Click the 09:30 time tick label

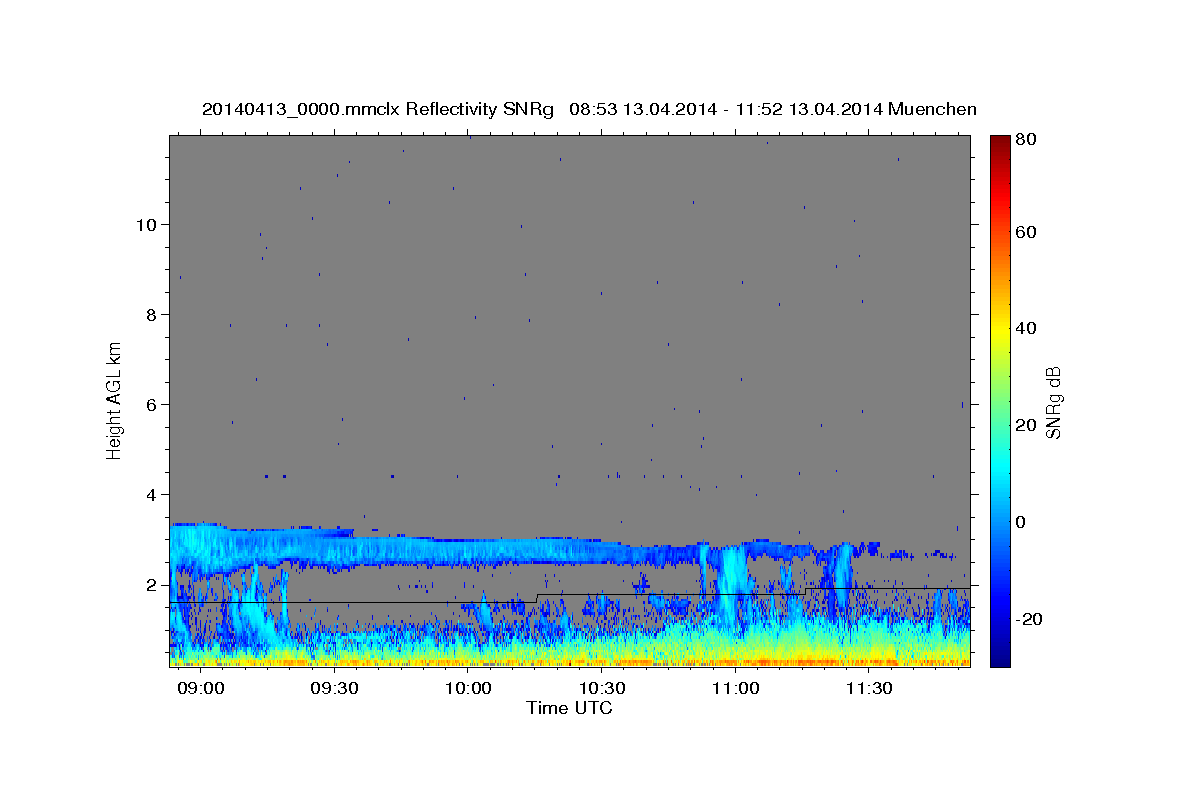(335, 689)
